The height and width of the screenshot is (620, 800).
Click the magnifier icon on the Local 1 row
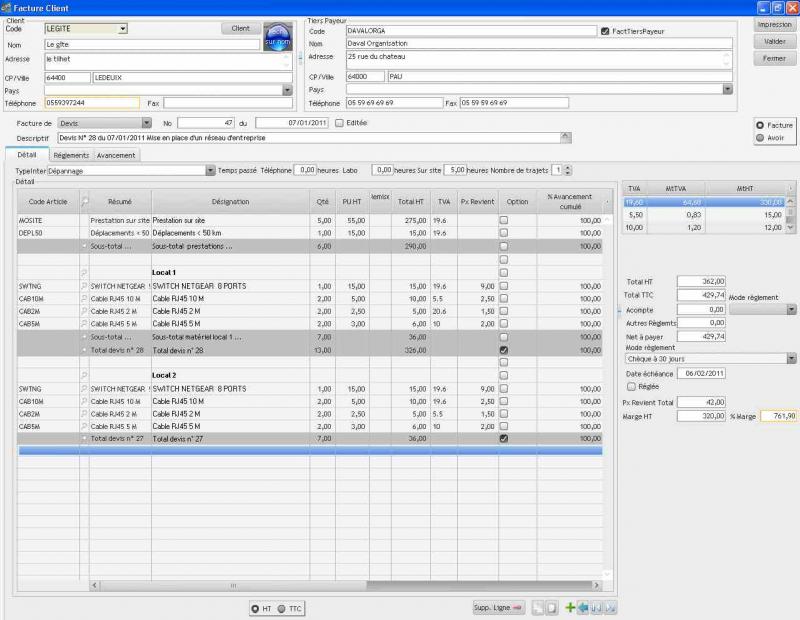tap(84, 273)
